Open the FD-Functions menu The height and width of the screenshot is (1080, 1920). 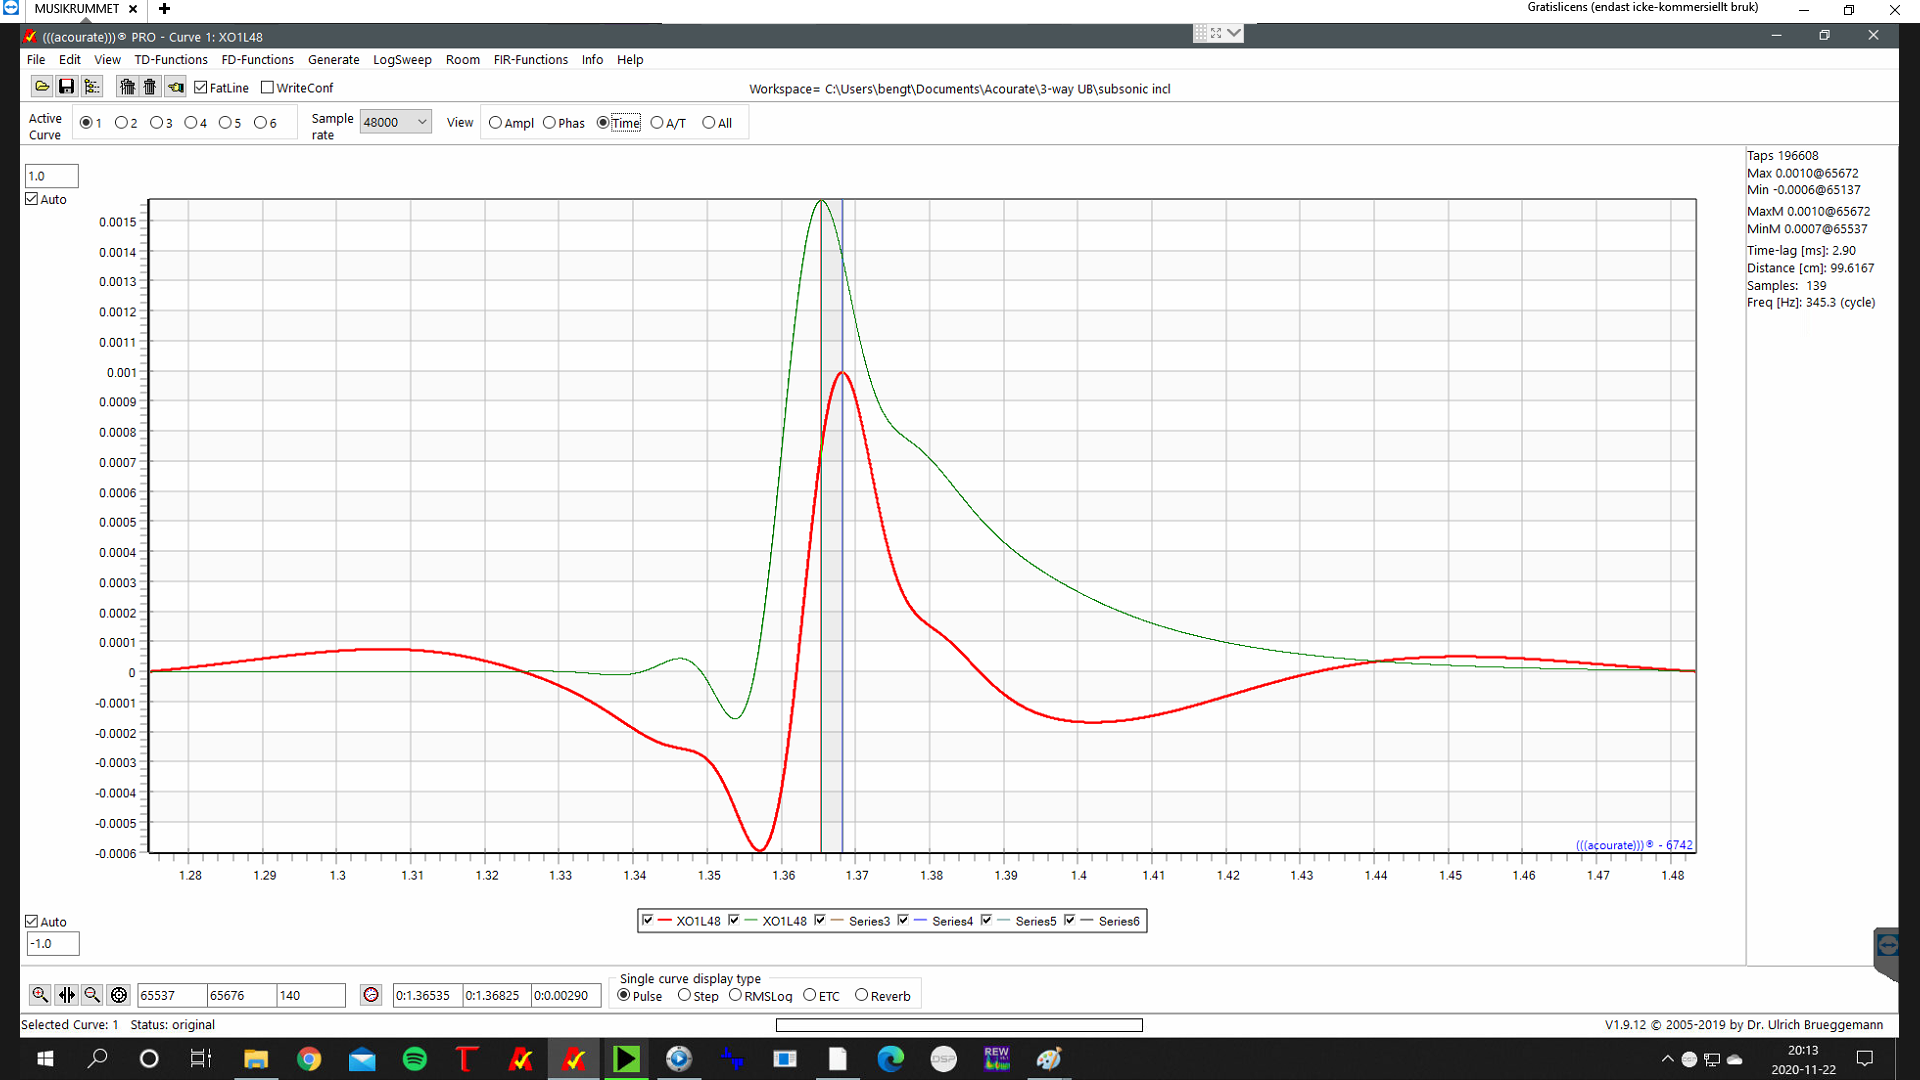(x=258, y=60)
